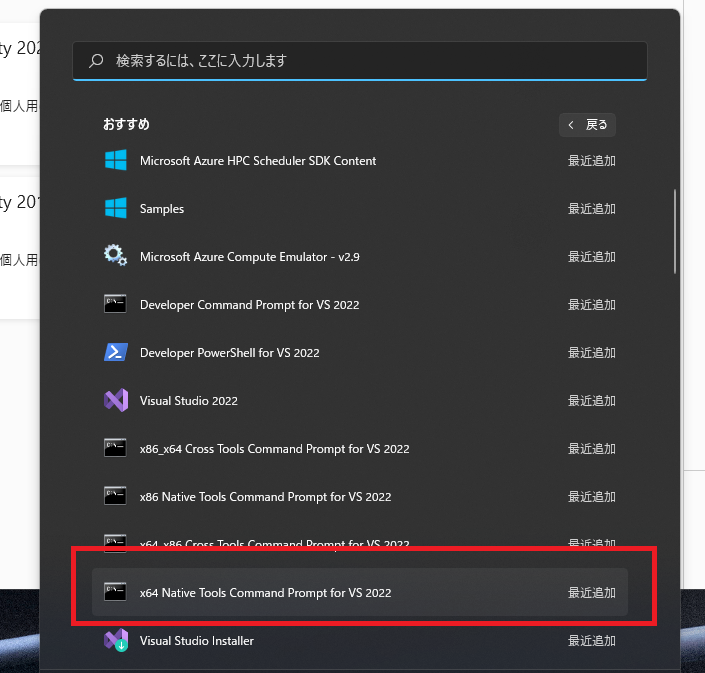Launch Developer PowerShell icon
705x673 pixels.
pos(116,352)
